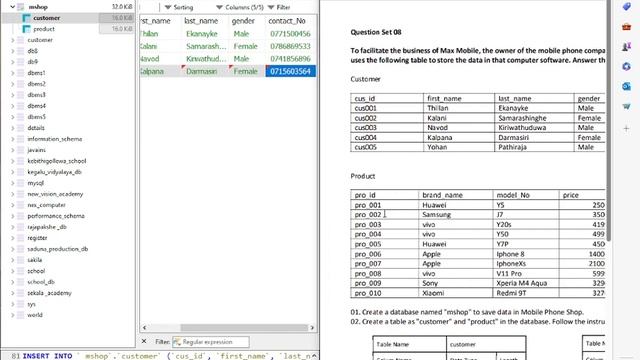Screen dimensions: 640x360
Task: Click the Darmasiri last_name grid cell
Action: 204,71
